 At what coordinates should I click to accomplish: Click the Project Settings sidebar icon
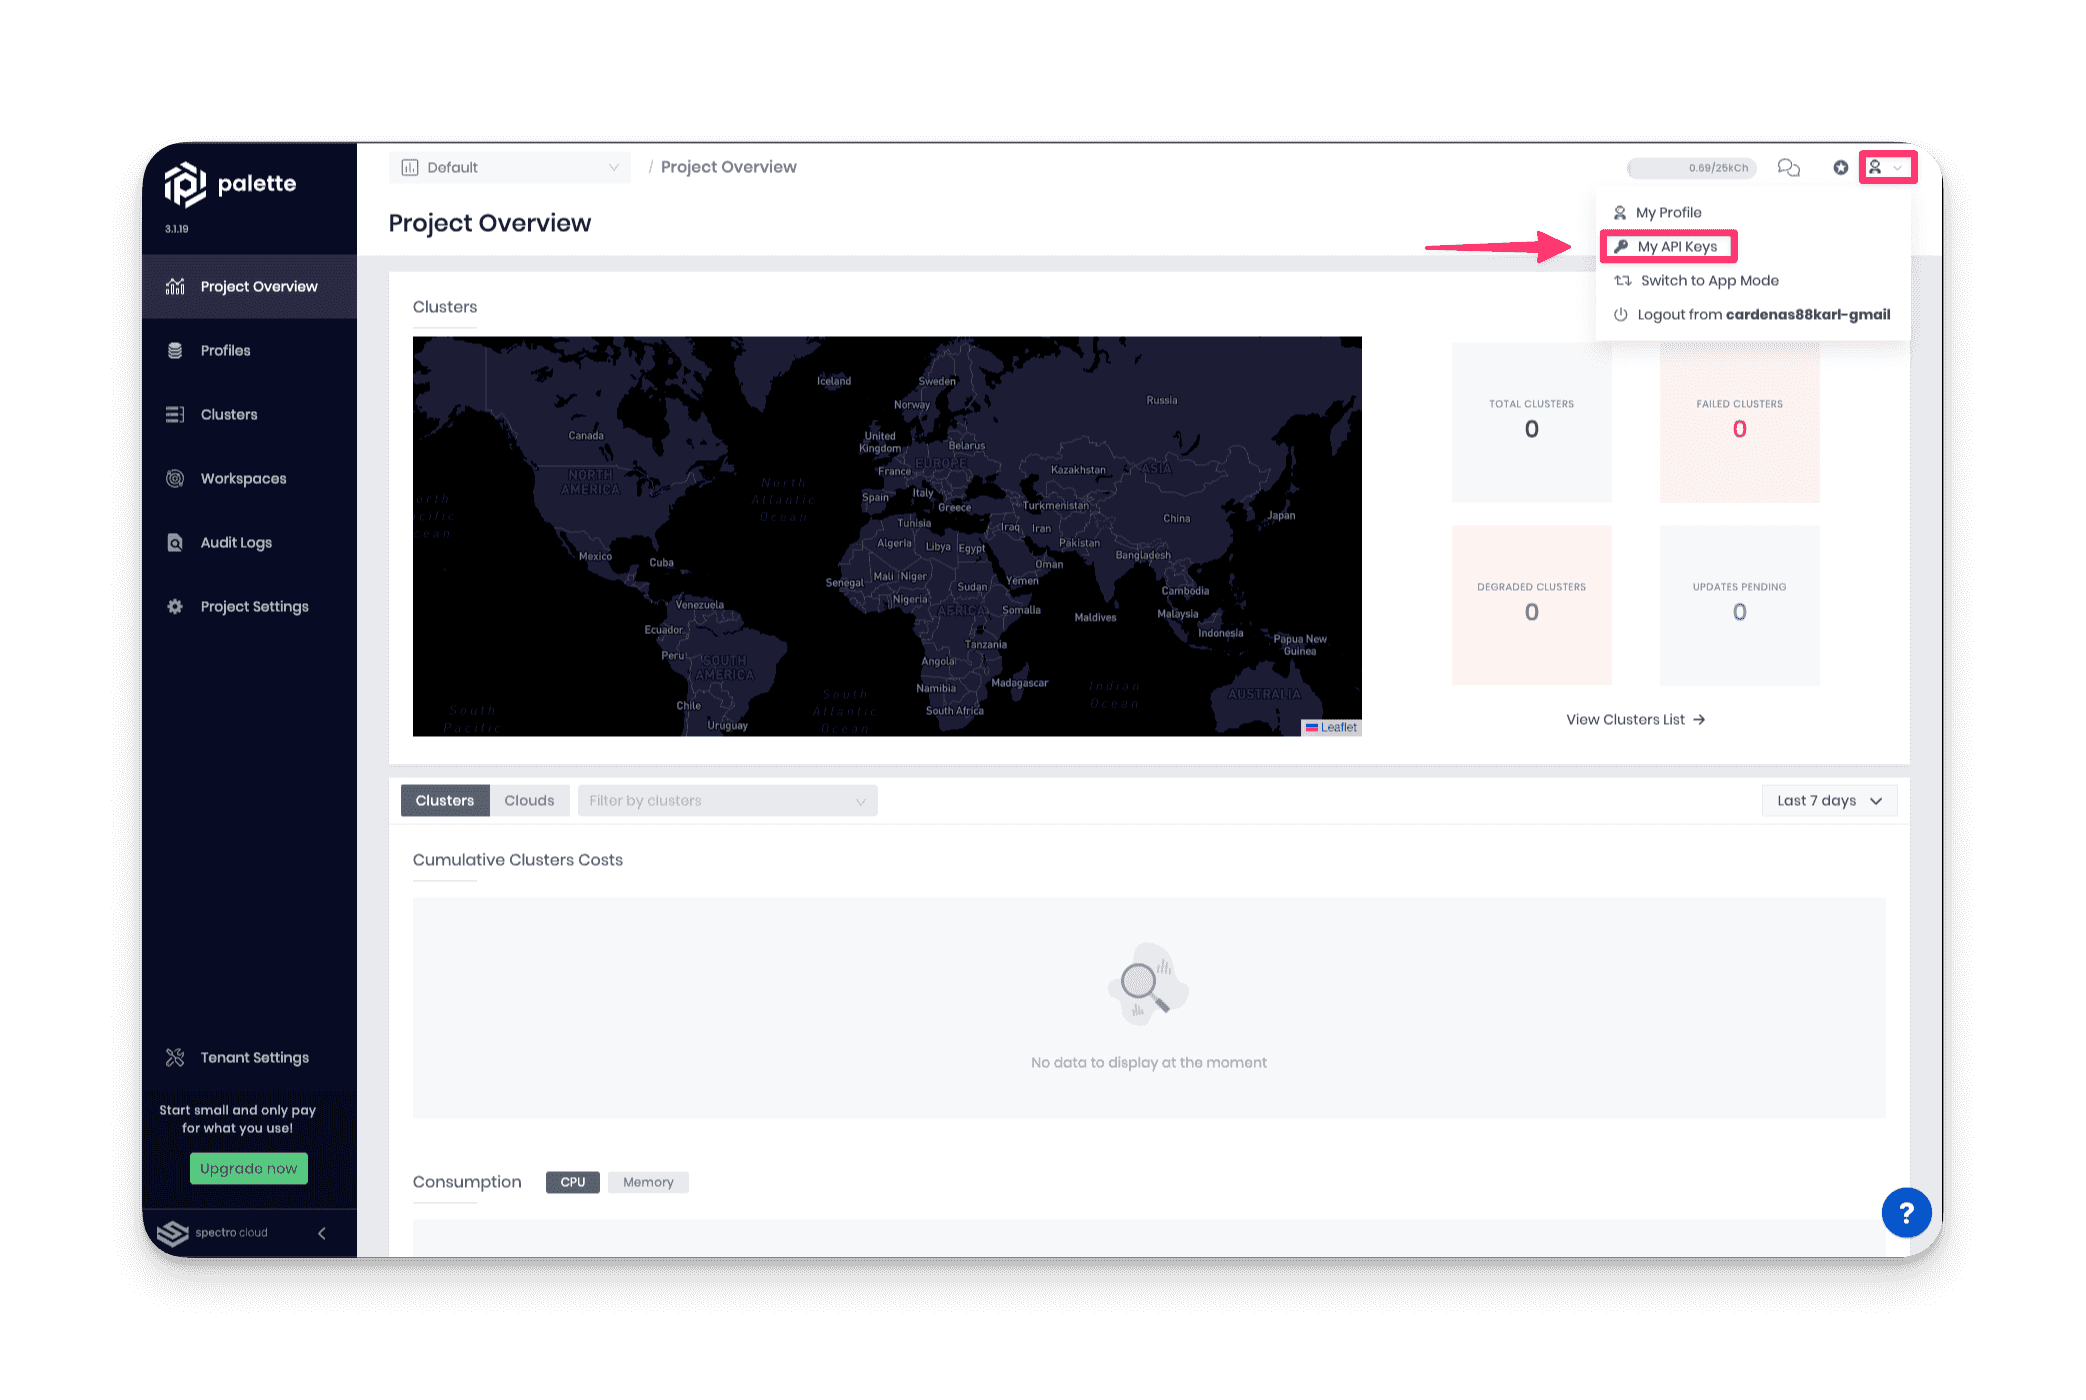pos(177,606)
